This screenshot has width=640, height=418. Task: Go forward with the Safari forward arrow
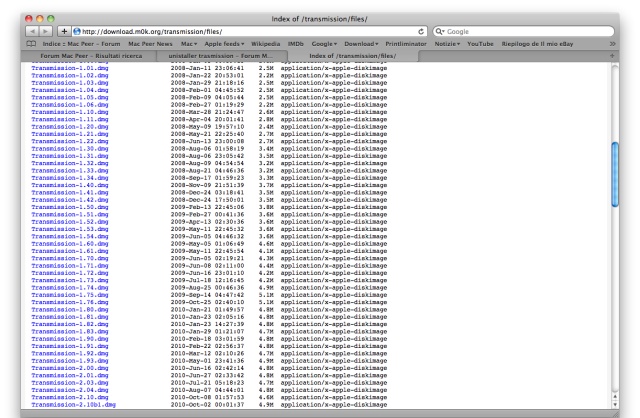(46, 31)
